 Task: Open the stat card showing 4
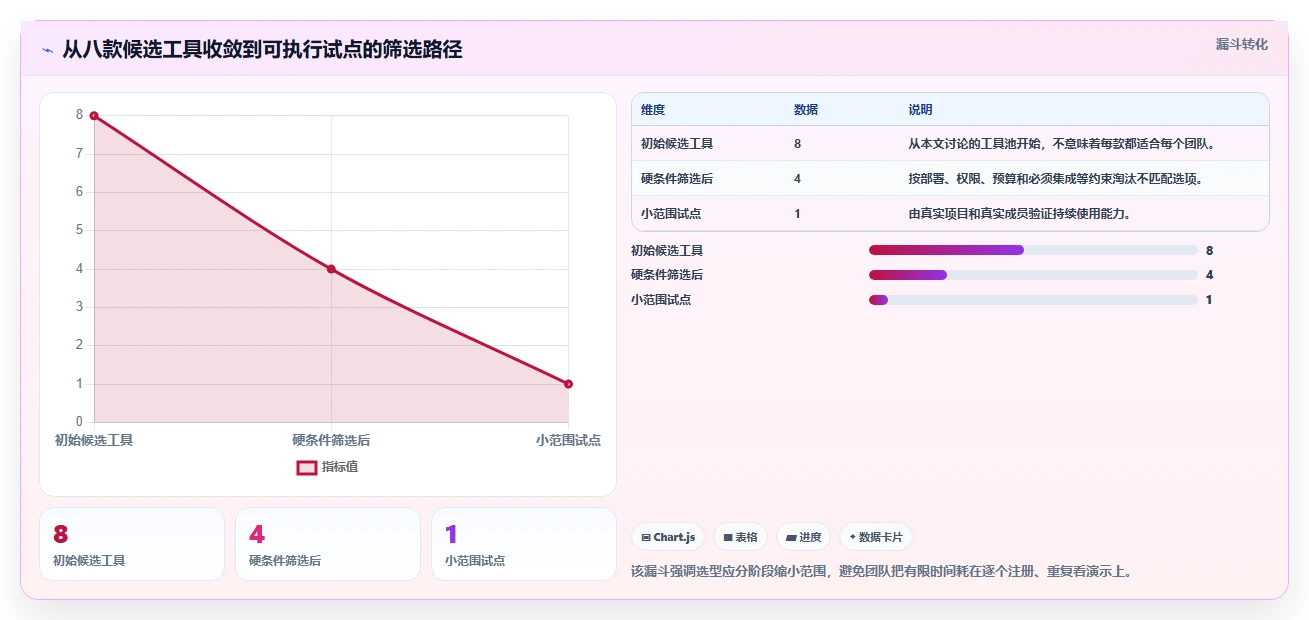pyautogui.click(x=328, y=544)
